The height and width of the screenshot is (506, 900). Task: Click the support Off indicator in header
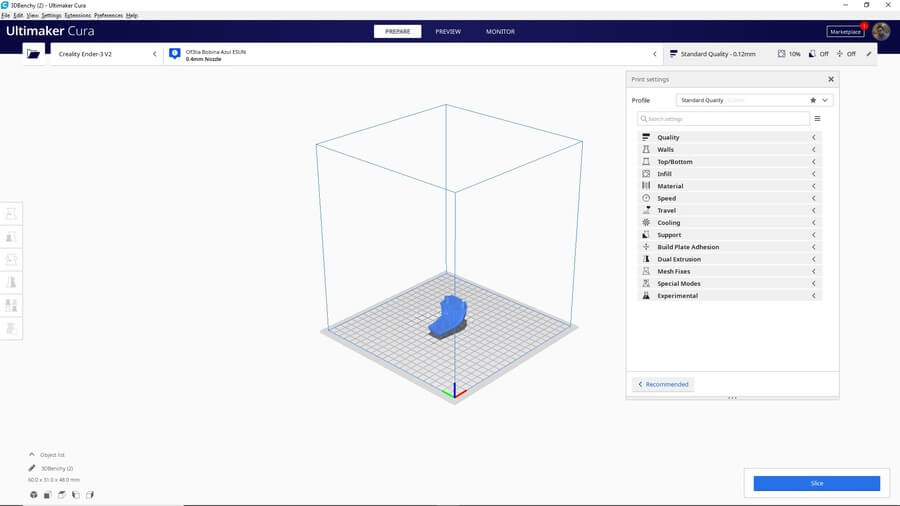click(x=818, y=54)
